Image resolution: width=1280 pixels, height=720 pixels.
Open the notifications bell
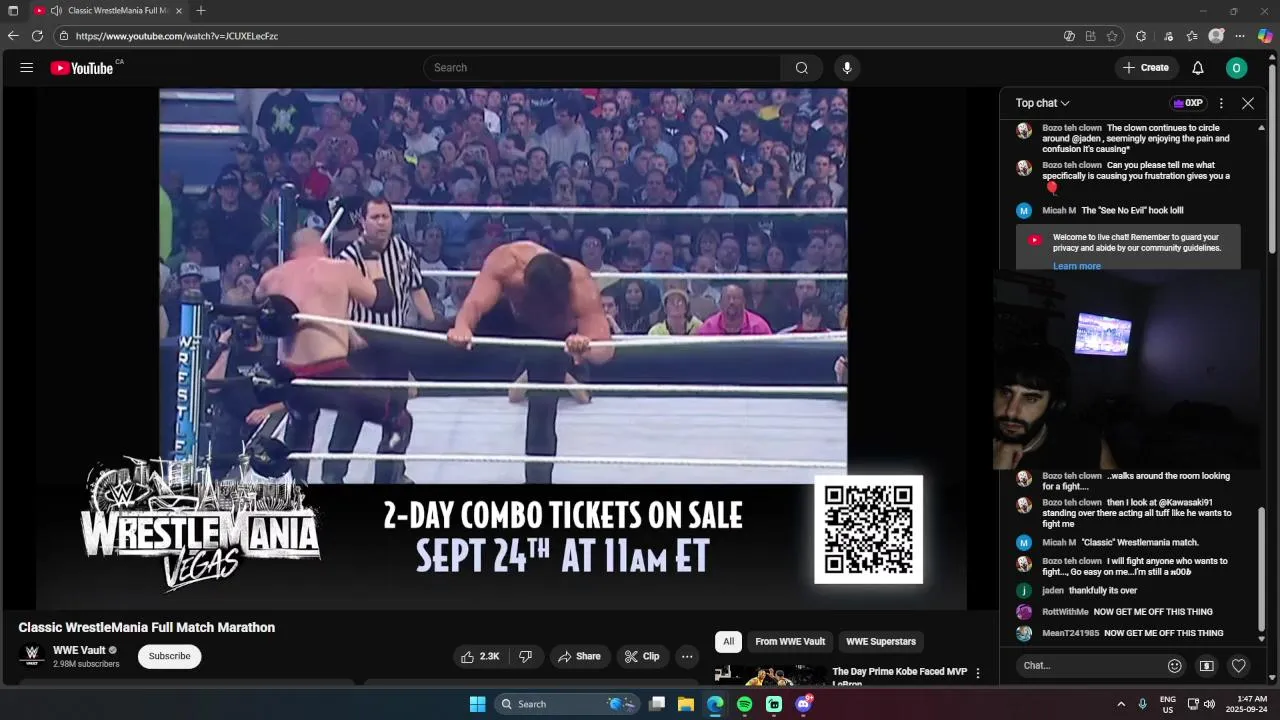[1198, 68]
